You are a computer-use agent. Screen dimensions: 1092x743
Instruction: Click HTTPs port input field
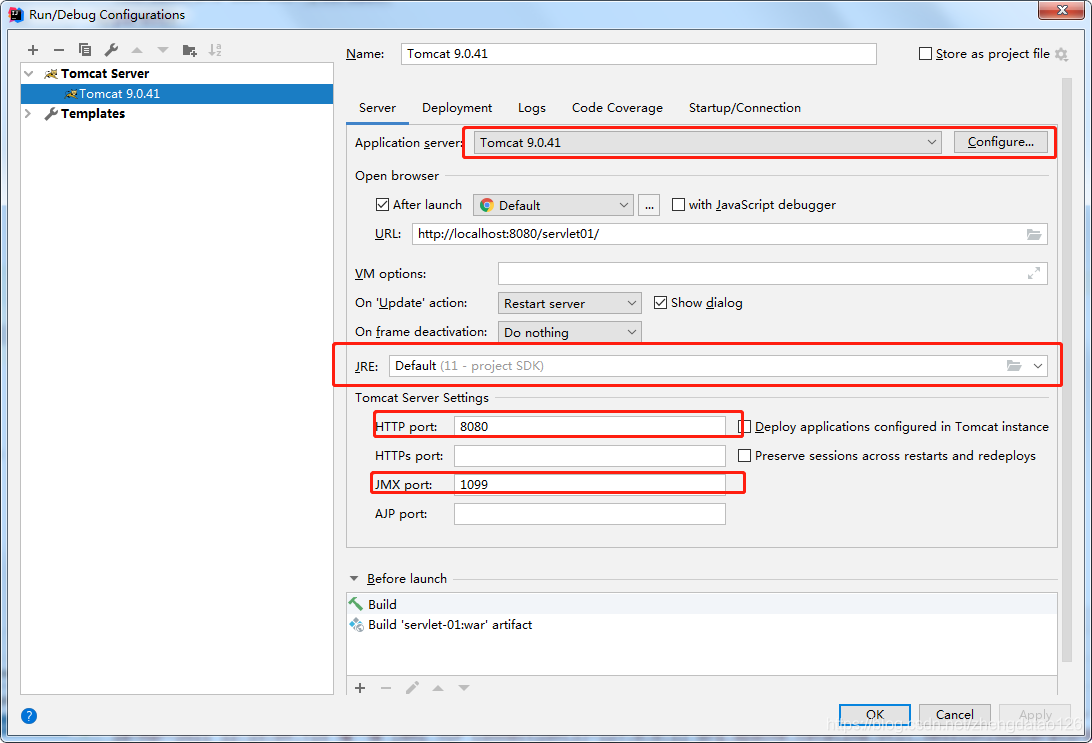590,456
